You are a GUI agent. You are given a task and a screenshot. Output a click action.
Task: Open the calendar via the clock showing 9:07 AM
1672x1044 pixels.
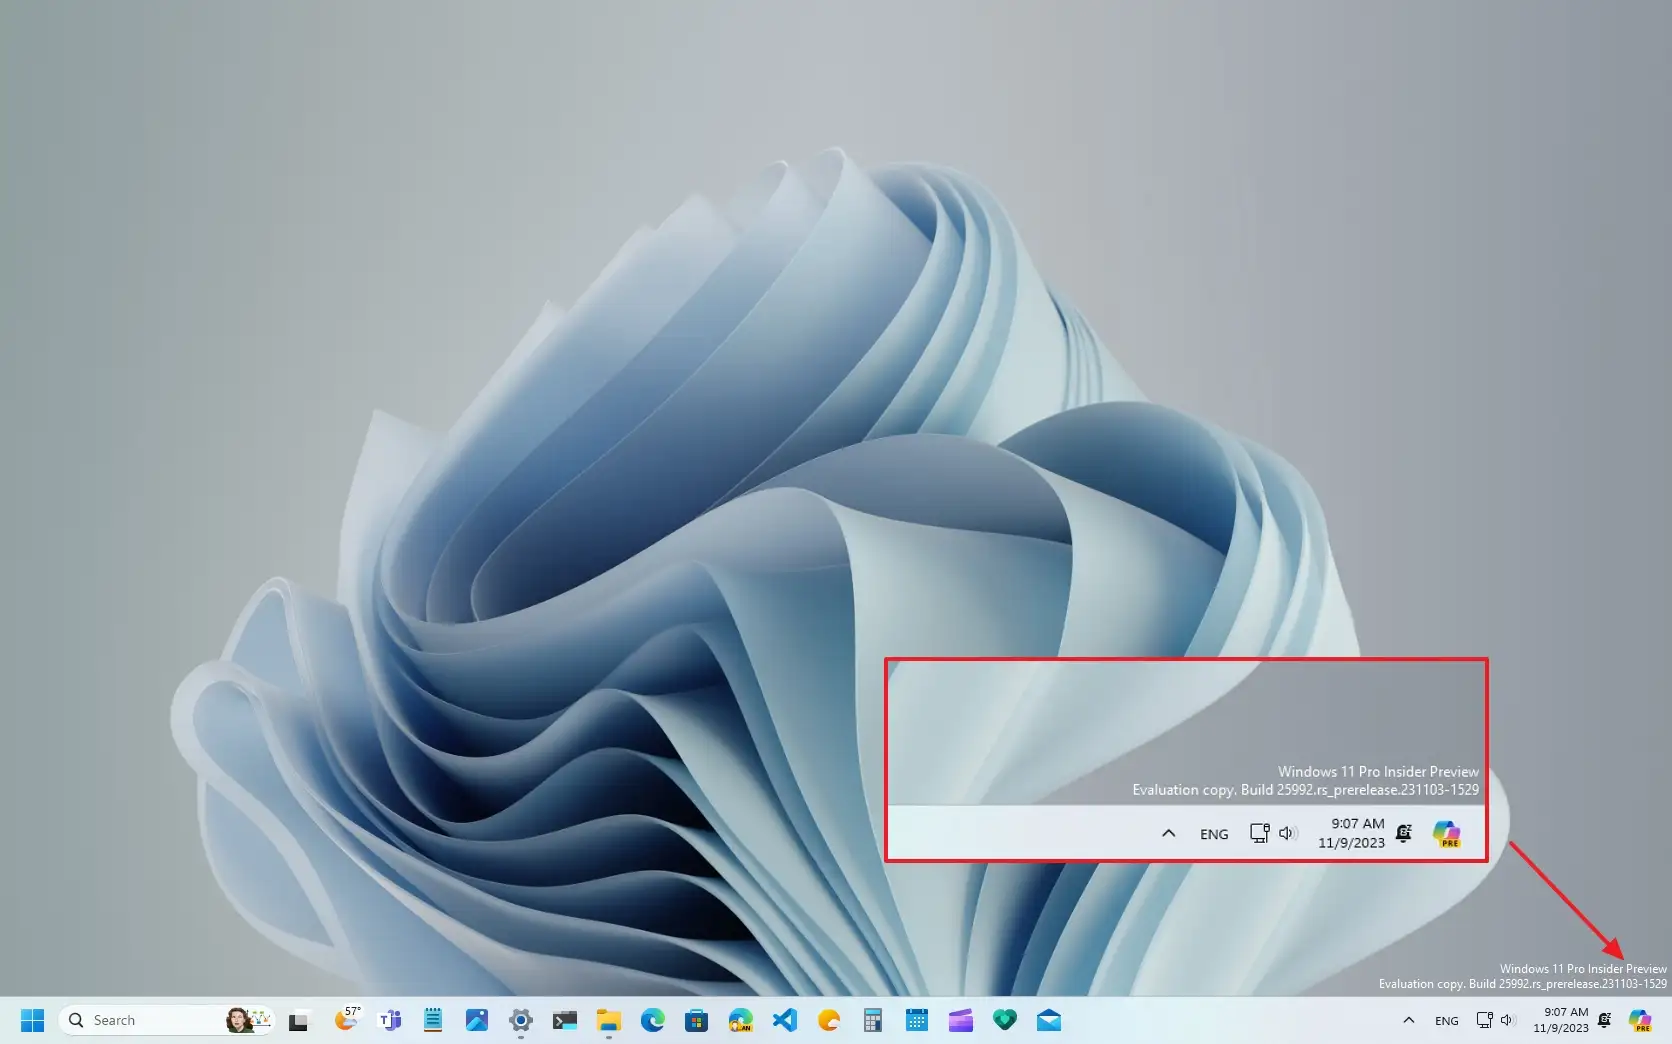coord(1562,1020)
